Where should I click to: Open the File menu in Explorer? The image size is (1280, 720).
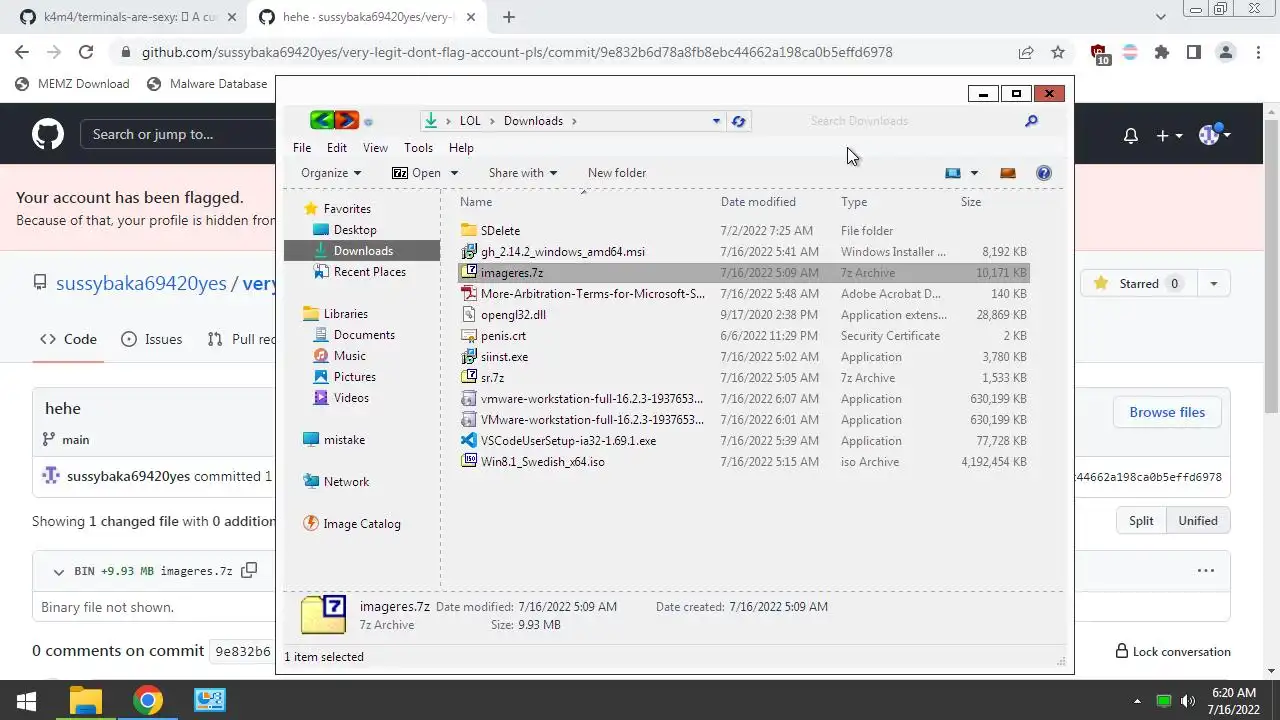[x=302, y=147]
